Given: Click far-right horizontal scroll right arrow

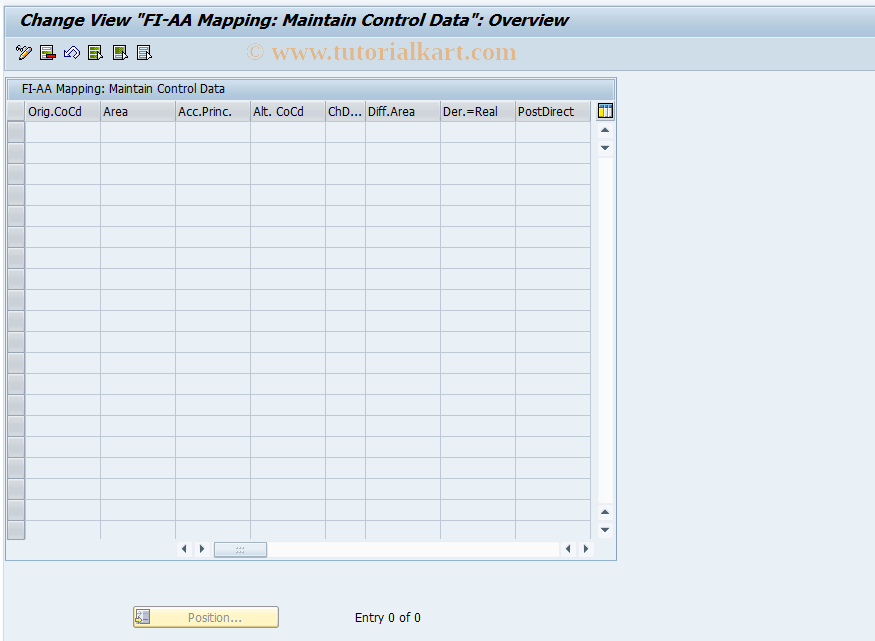Looking at the screenshot, I should tap(586, 549).
